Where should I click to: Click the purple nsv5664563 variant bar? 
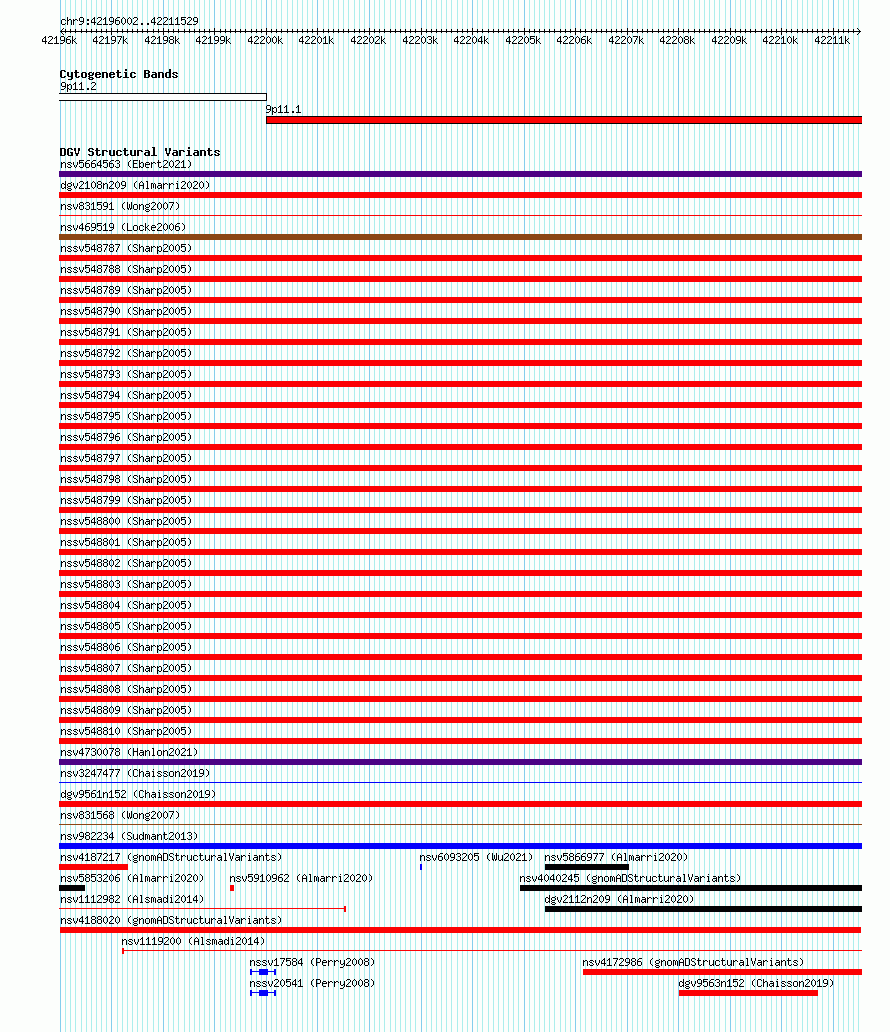pyautogui.click(x=460, y=174)
